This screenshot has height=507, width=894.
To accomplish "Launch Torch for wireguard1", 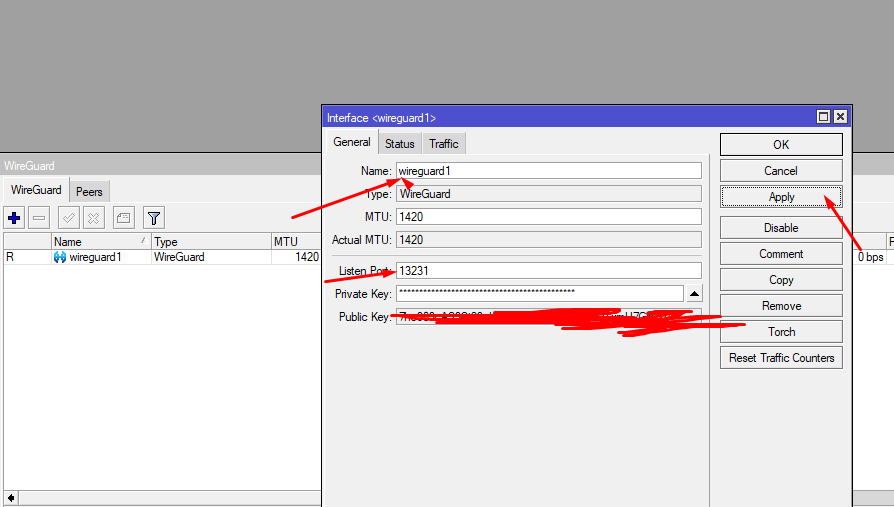I will point(781,332).
